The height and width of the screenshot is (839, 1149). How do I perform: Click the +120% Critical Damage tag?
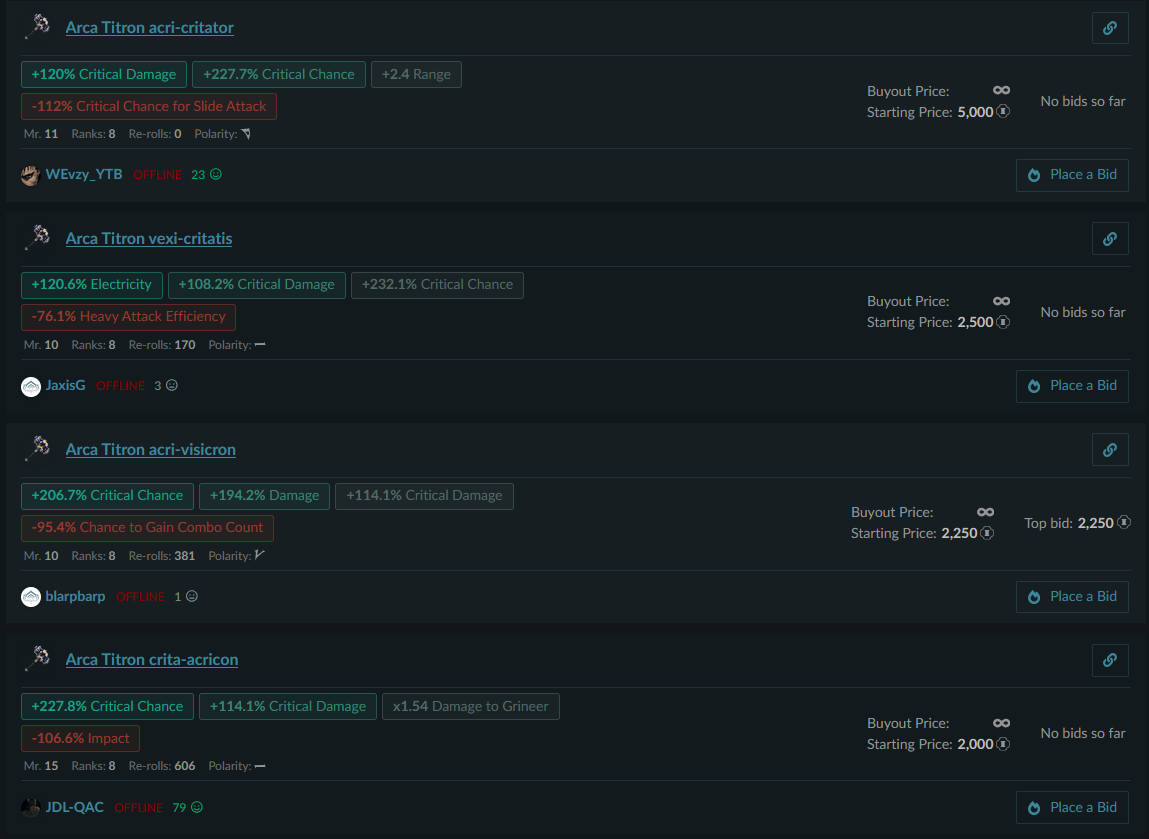[x=103, y=74]
